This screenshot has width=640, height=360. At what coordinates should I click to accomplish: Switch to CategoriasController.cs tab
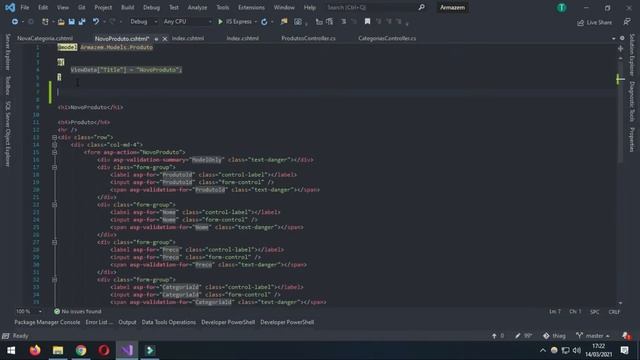387,38
